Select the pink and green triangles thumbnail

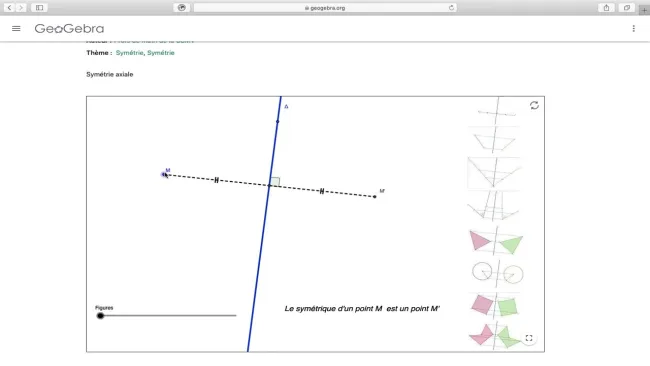coord(496,241)
